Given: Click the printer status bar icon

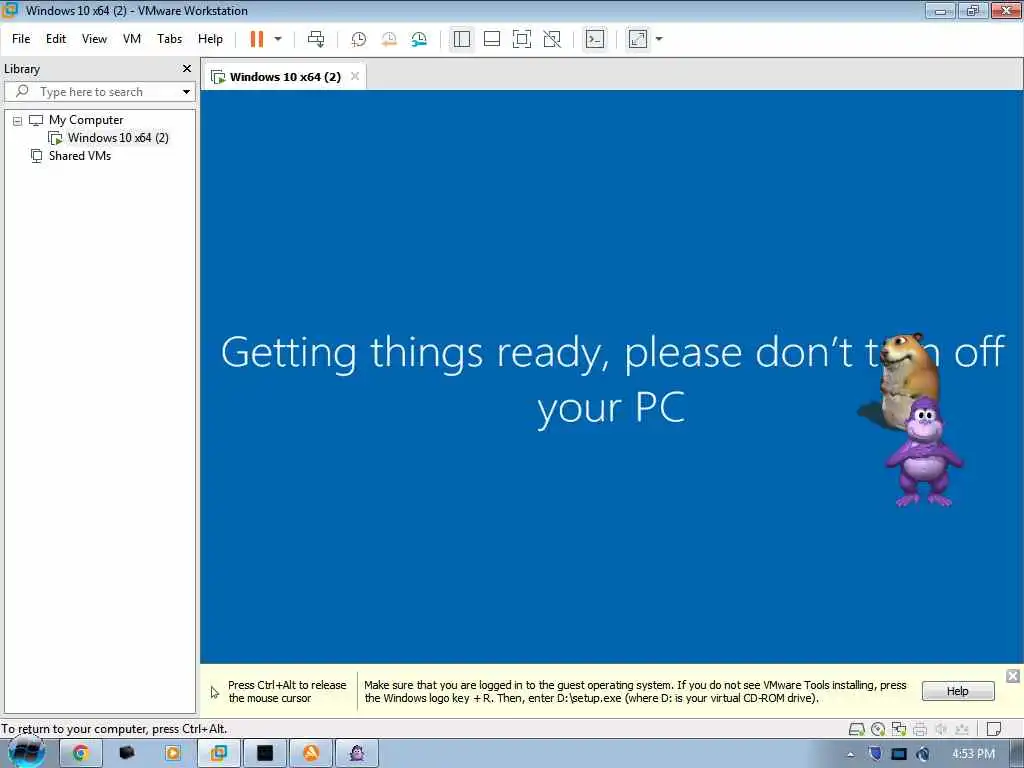Looking at the screenshot, I should coord(920,729).
